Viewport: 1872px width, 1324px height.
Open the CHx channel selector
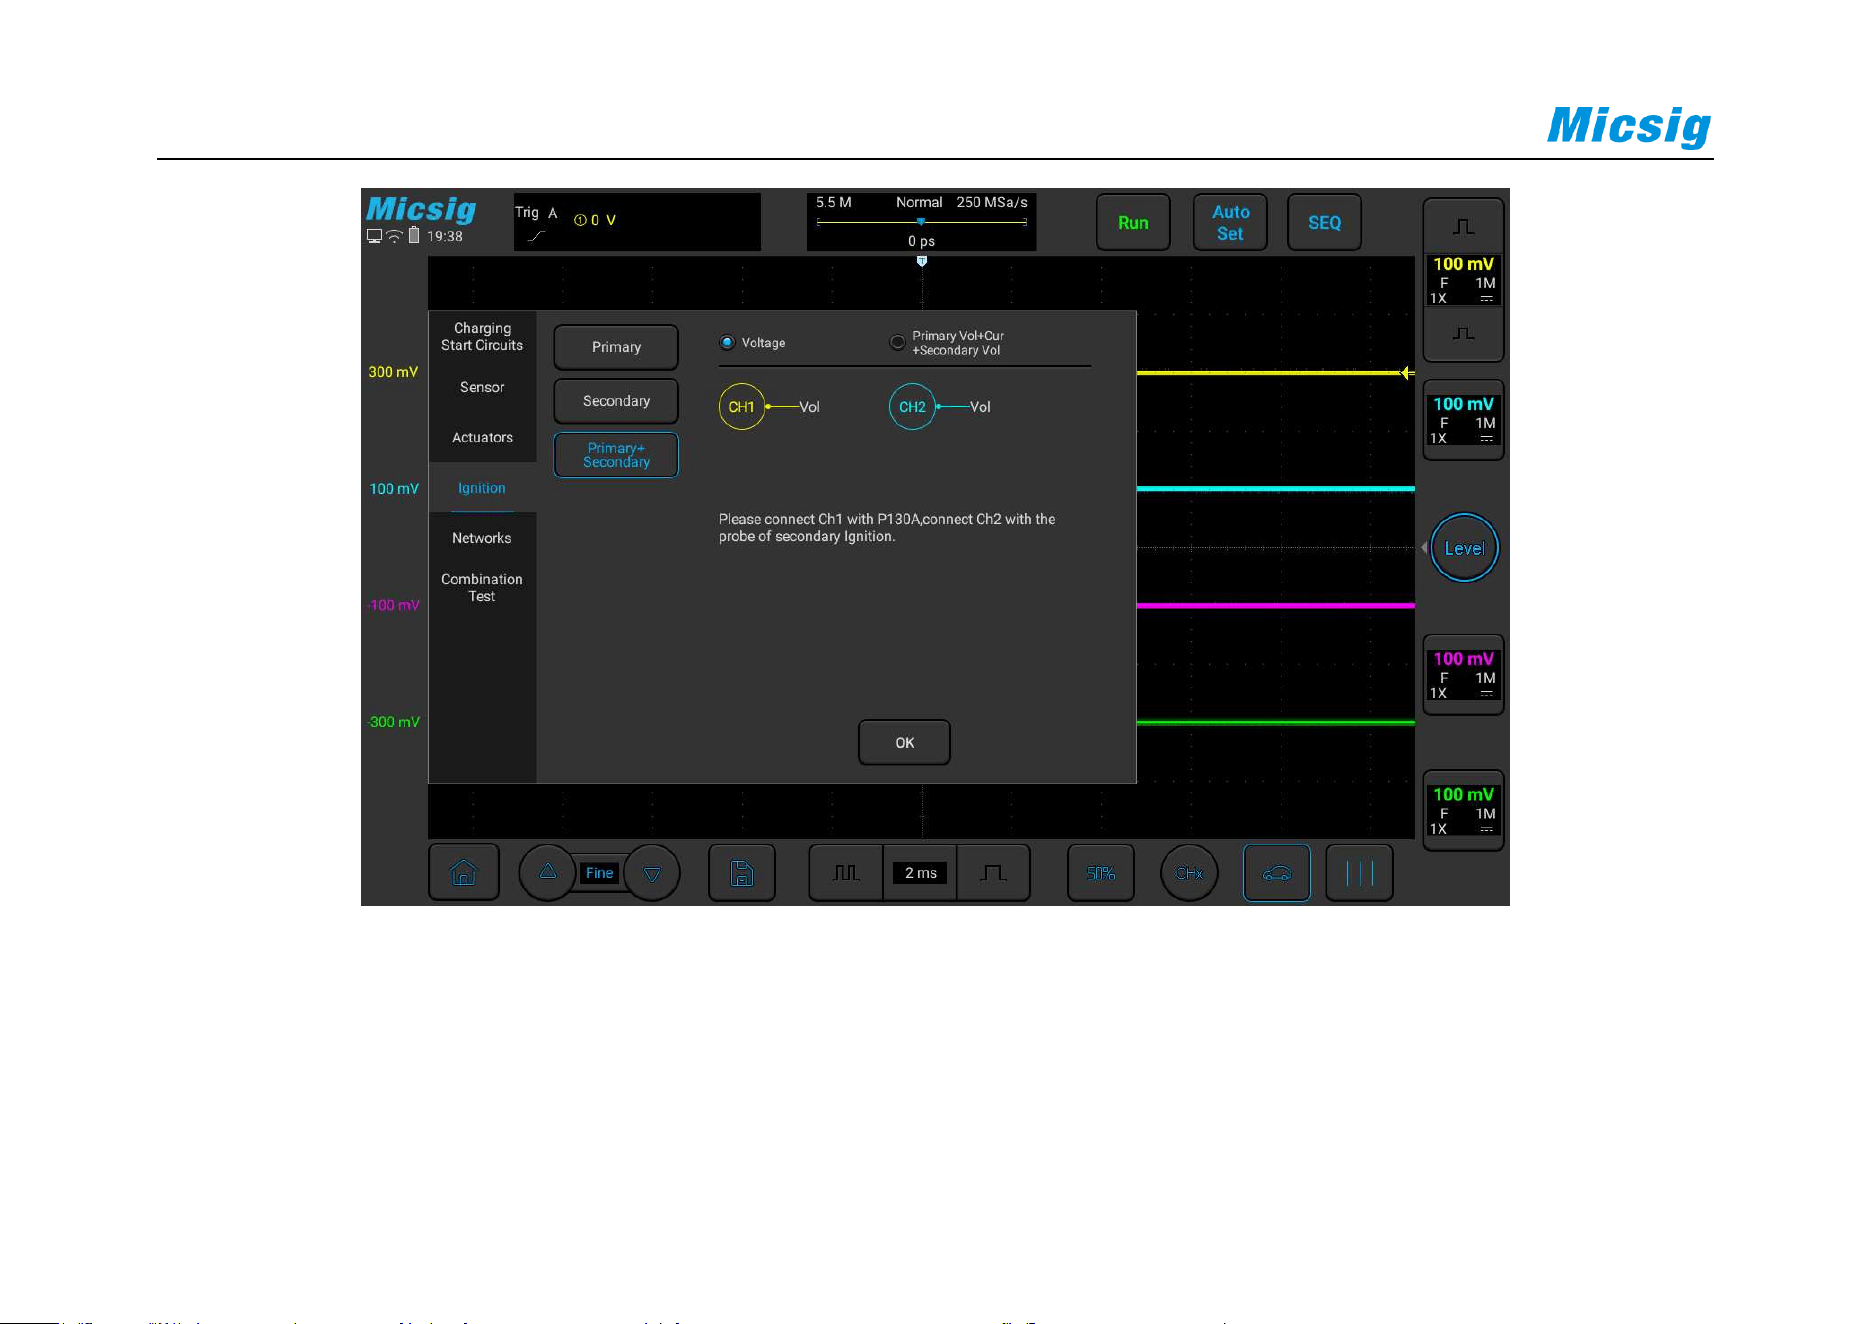coord(1189,873)
